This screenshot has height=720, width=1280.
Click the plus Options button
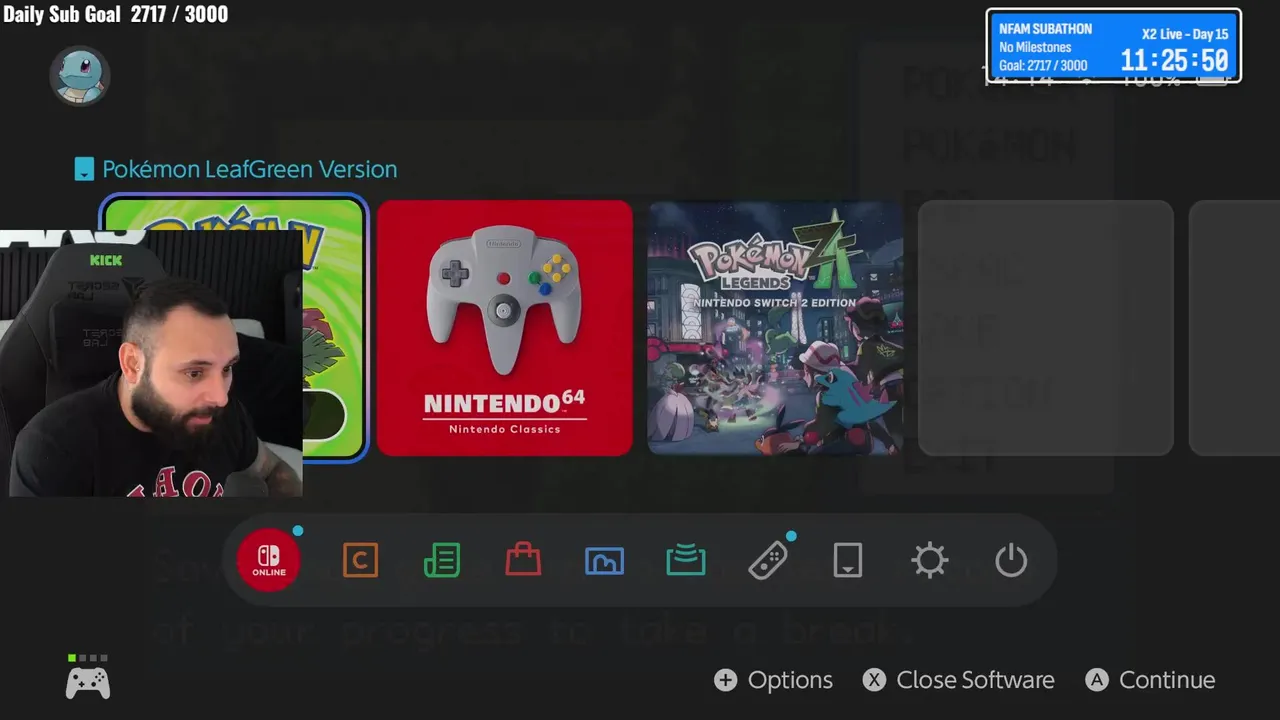pos(773,680)
